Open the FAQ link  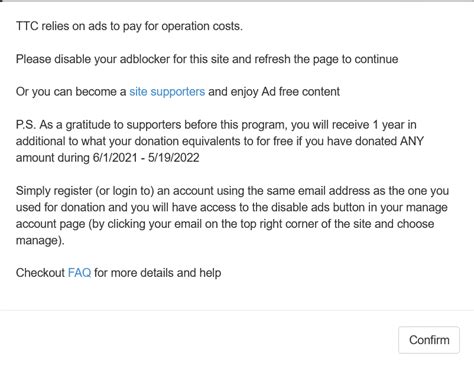coord(79,273)
